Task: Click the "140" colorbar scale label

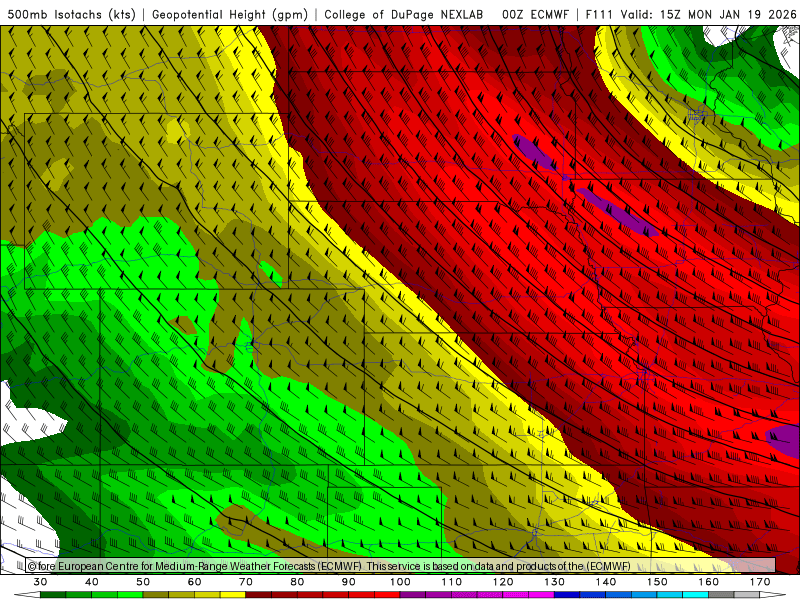Action: 606,582
